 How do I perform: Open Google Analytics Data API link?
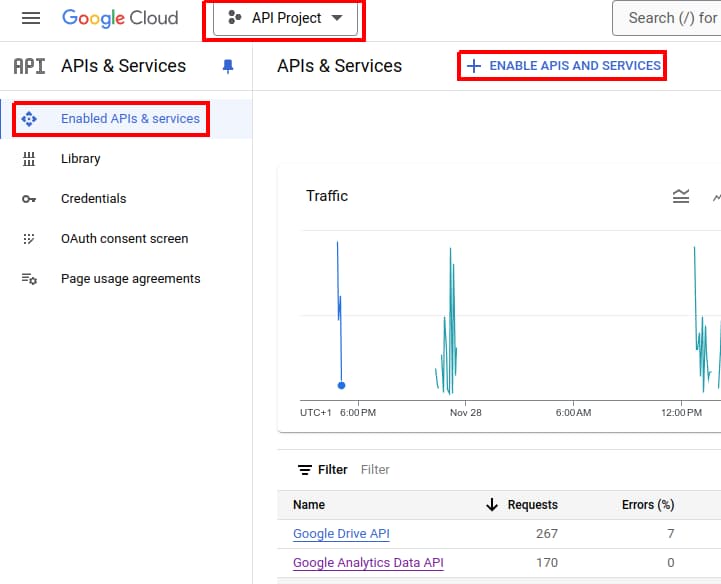click(x=367, y=563)
